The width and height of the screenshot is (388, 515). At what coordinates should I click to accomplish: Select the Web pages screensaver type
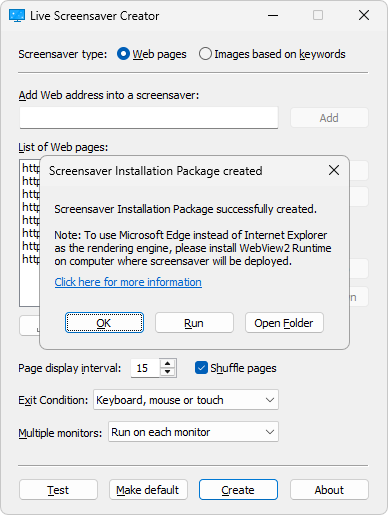(x=123, y=54)
